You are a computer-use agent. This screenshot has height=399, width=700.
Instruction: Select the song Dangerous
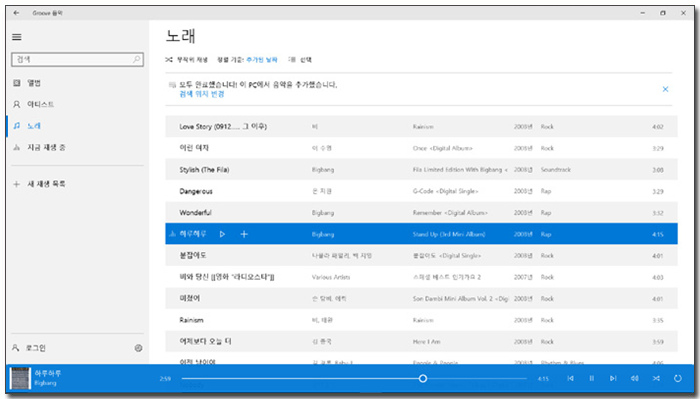point(196,191)
